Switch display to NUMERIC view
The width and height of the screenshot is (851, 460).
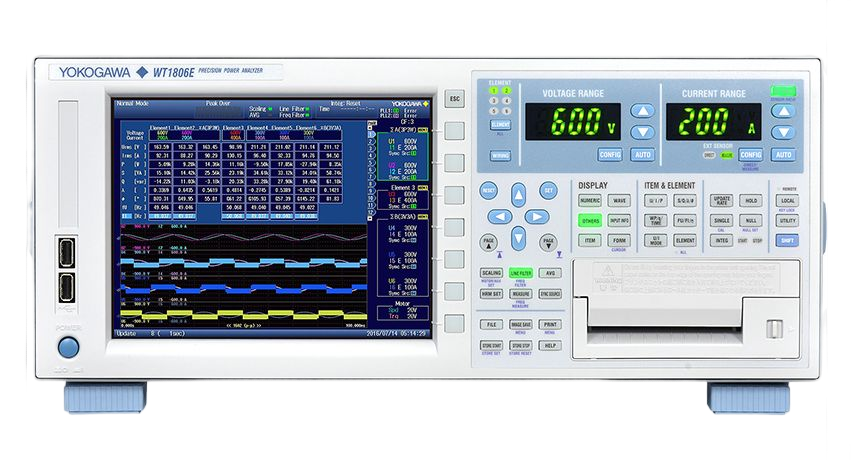pyautogui.click(x=590, y=200)
